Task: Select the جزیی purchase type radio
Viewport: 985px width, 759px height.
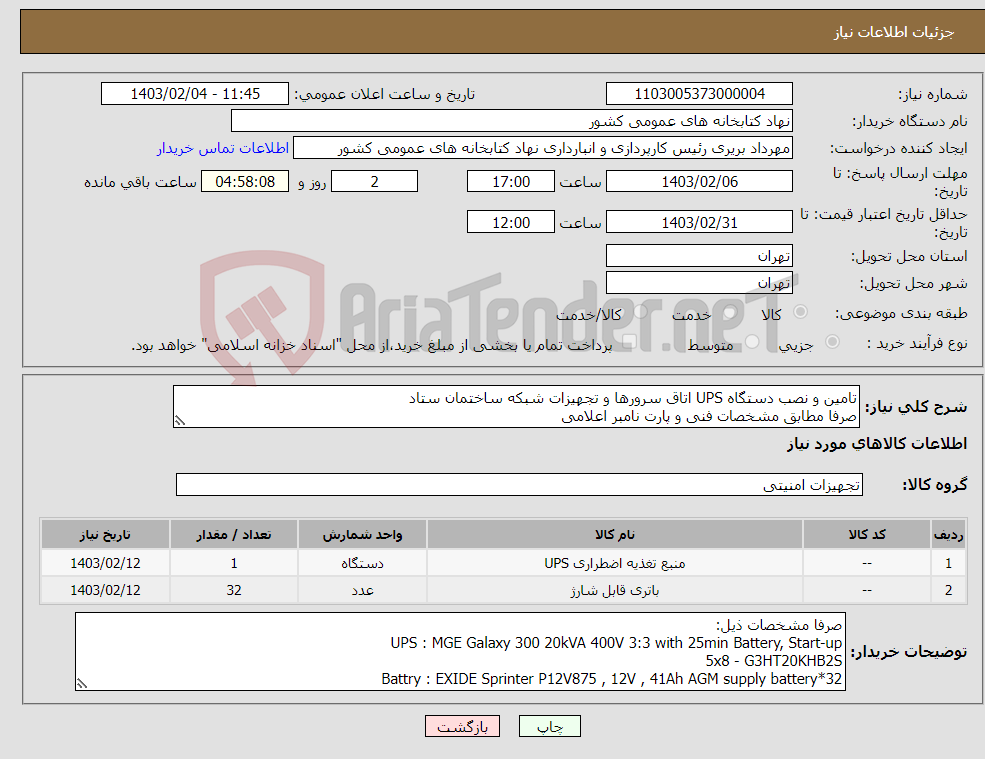Action: (832, 342)
